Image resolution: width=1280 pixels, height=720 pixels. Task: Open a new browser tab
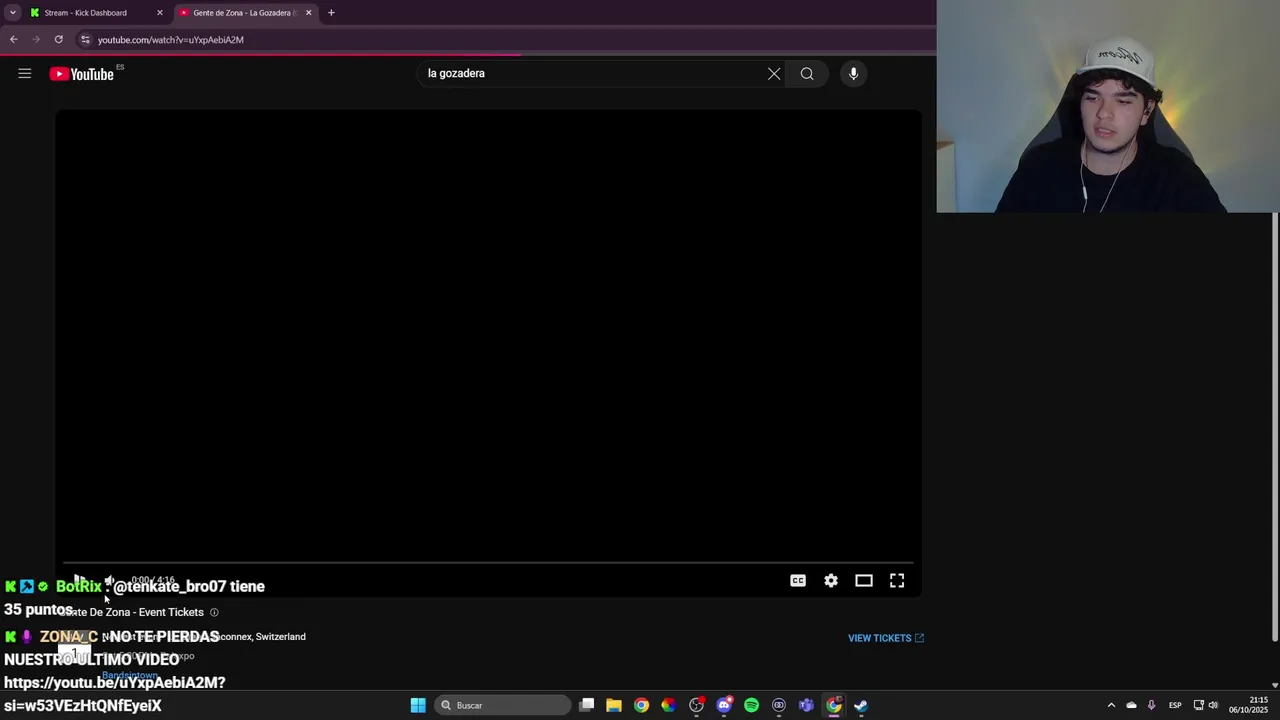(331, 13)
